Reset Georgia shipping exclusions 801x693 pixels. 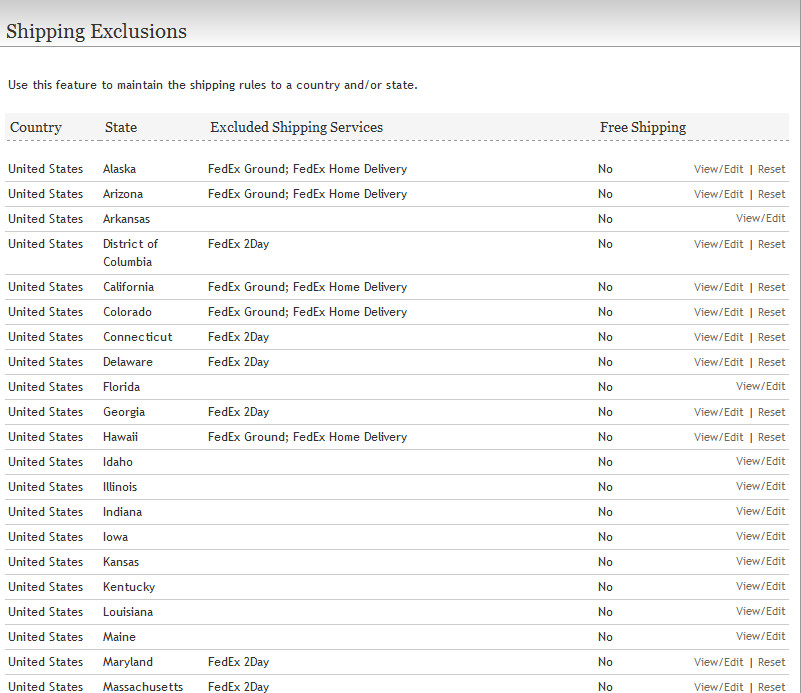coord(771,412)
